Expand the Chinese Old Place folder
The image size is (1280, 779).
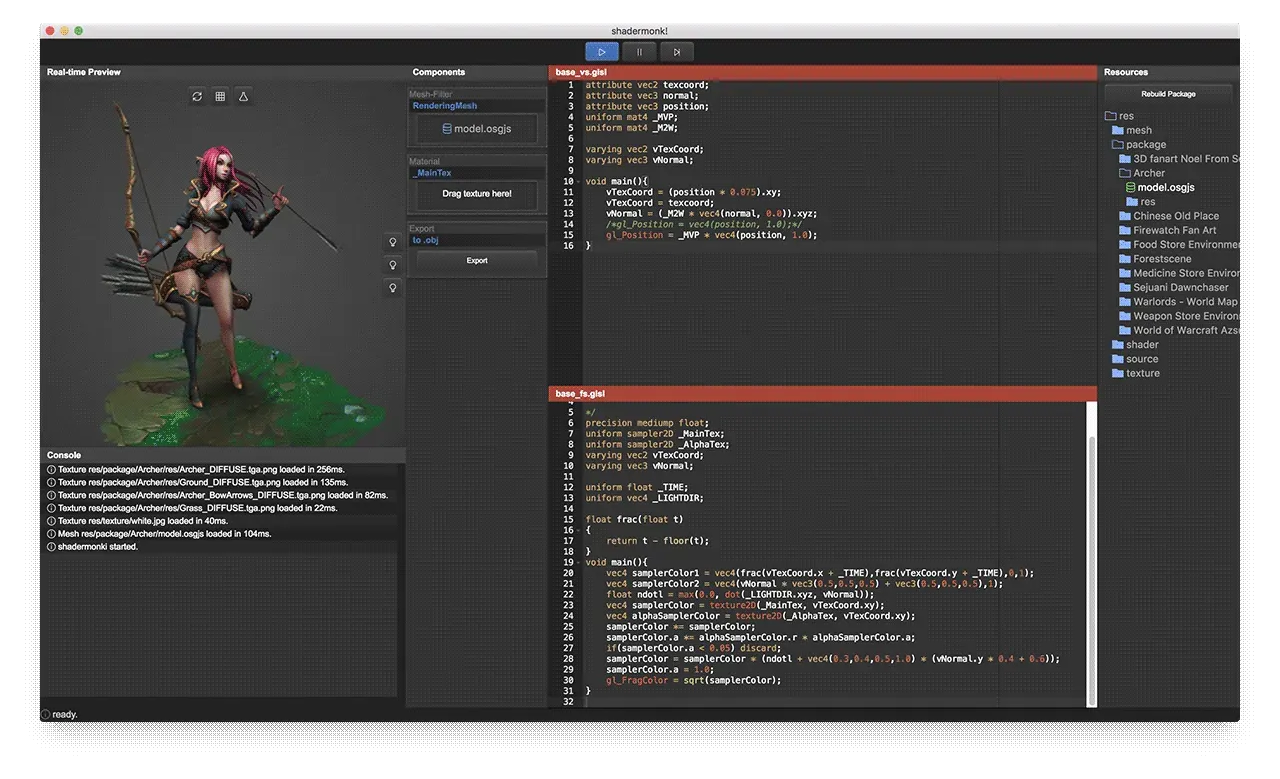pyautogui.click(x=1125, y=216)
